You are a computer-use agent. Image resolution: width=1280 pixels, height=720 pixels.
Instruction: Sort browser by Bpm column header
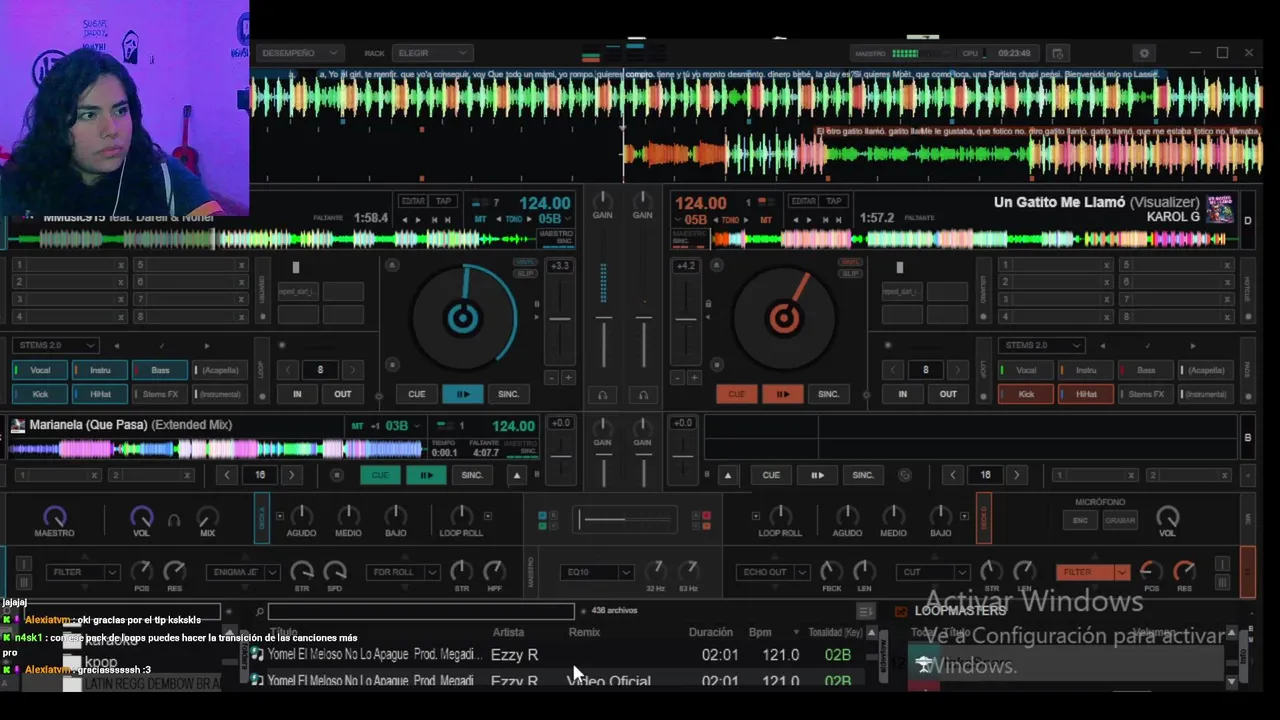point(760,632)
